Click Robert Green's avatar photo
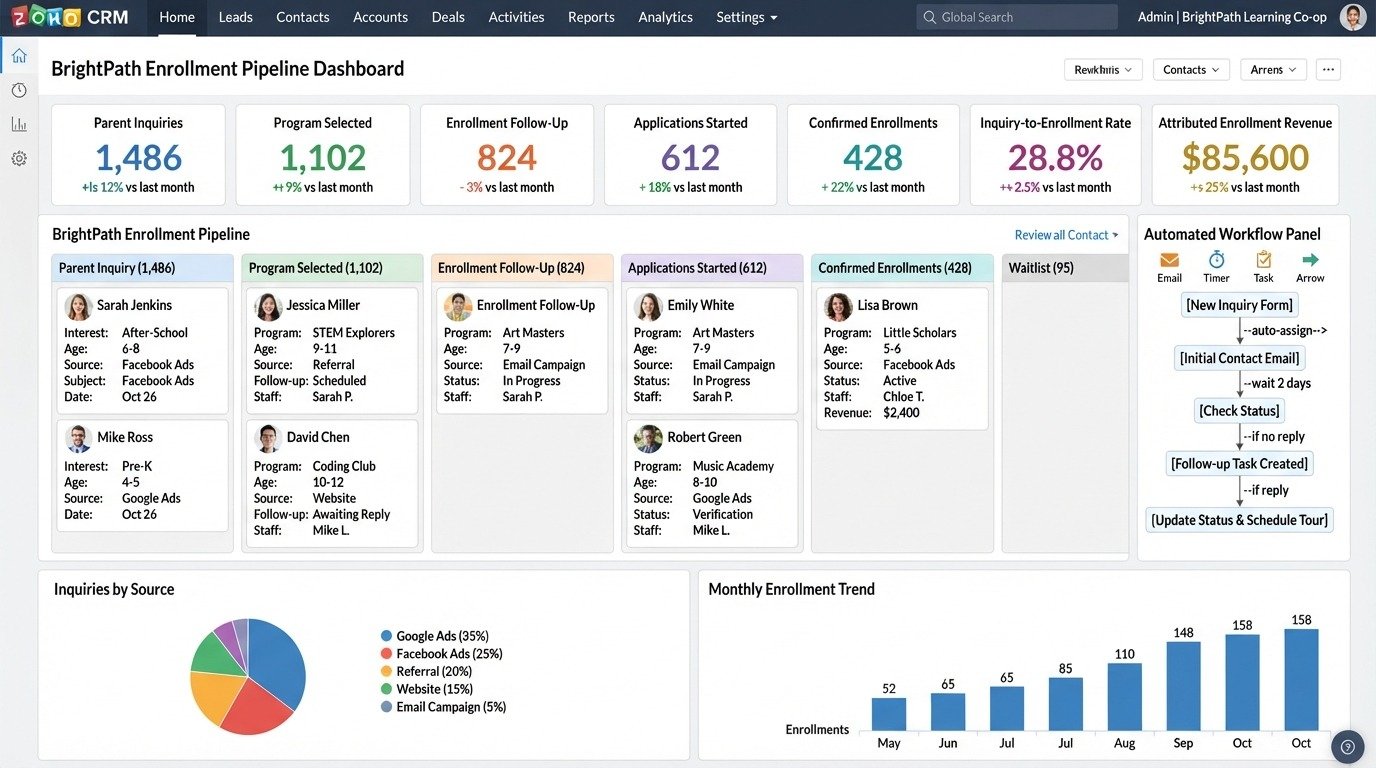The image size is (1376, 768). [648, 438]
